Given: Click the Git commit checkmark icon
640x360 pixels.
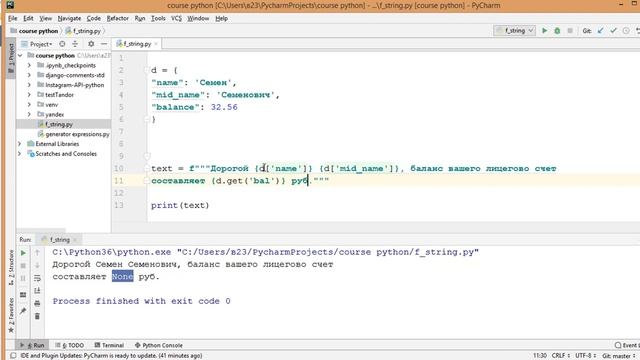Looking at the screenshot, I should click(x=613, y=31).
